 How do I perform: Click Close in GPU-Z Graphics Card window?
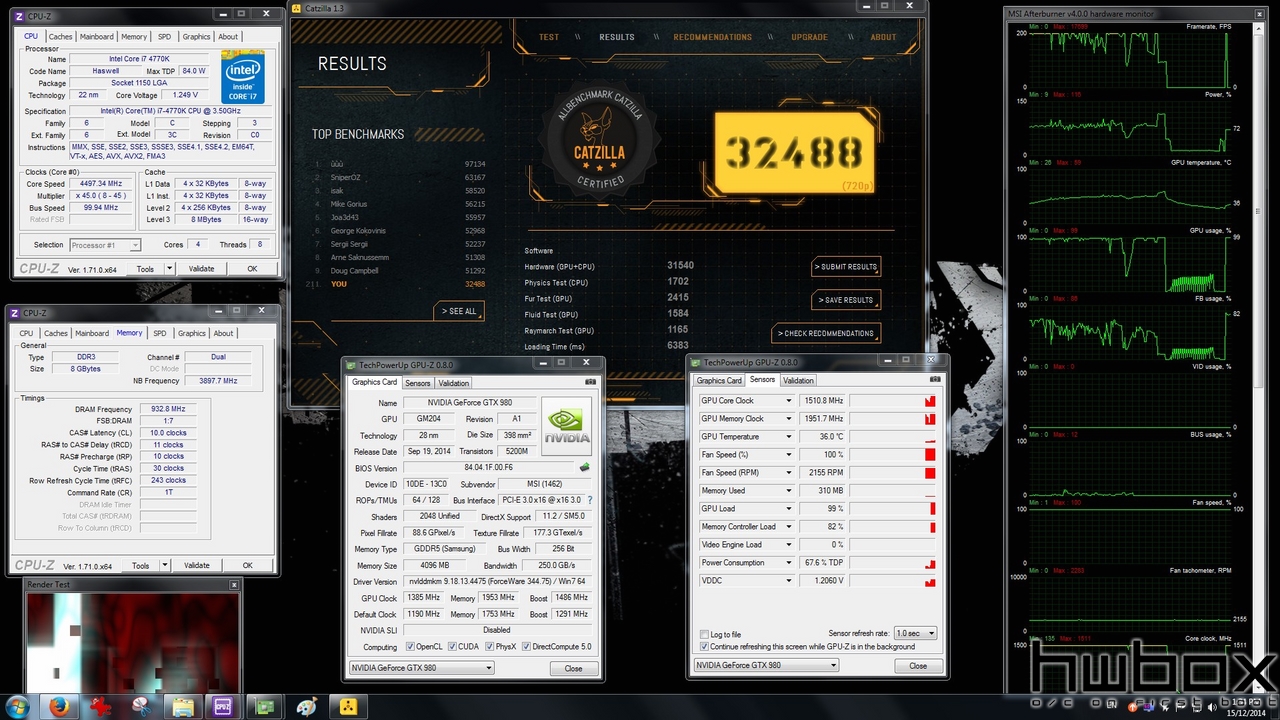(573, 668)
